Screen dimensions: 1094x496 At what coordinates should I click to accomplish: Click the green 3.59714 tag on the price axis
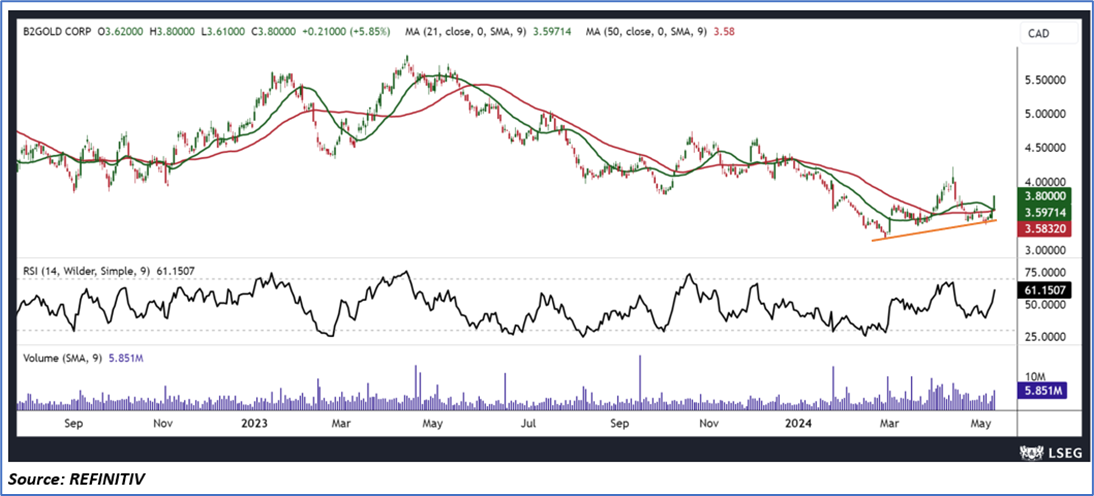1043,212
